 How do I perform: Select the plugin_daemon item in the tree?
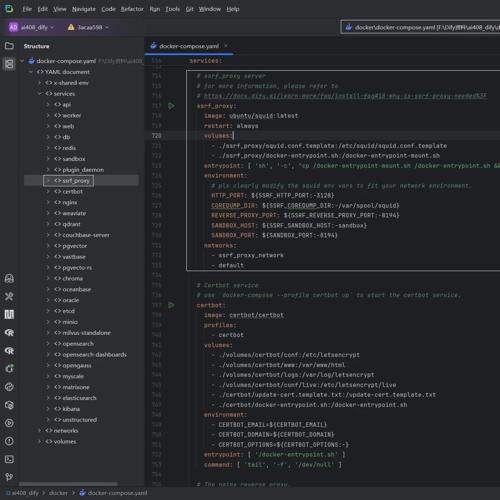click(x=83, y=170)
